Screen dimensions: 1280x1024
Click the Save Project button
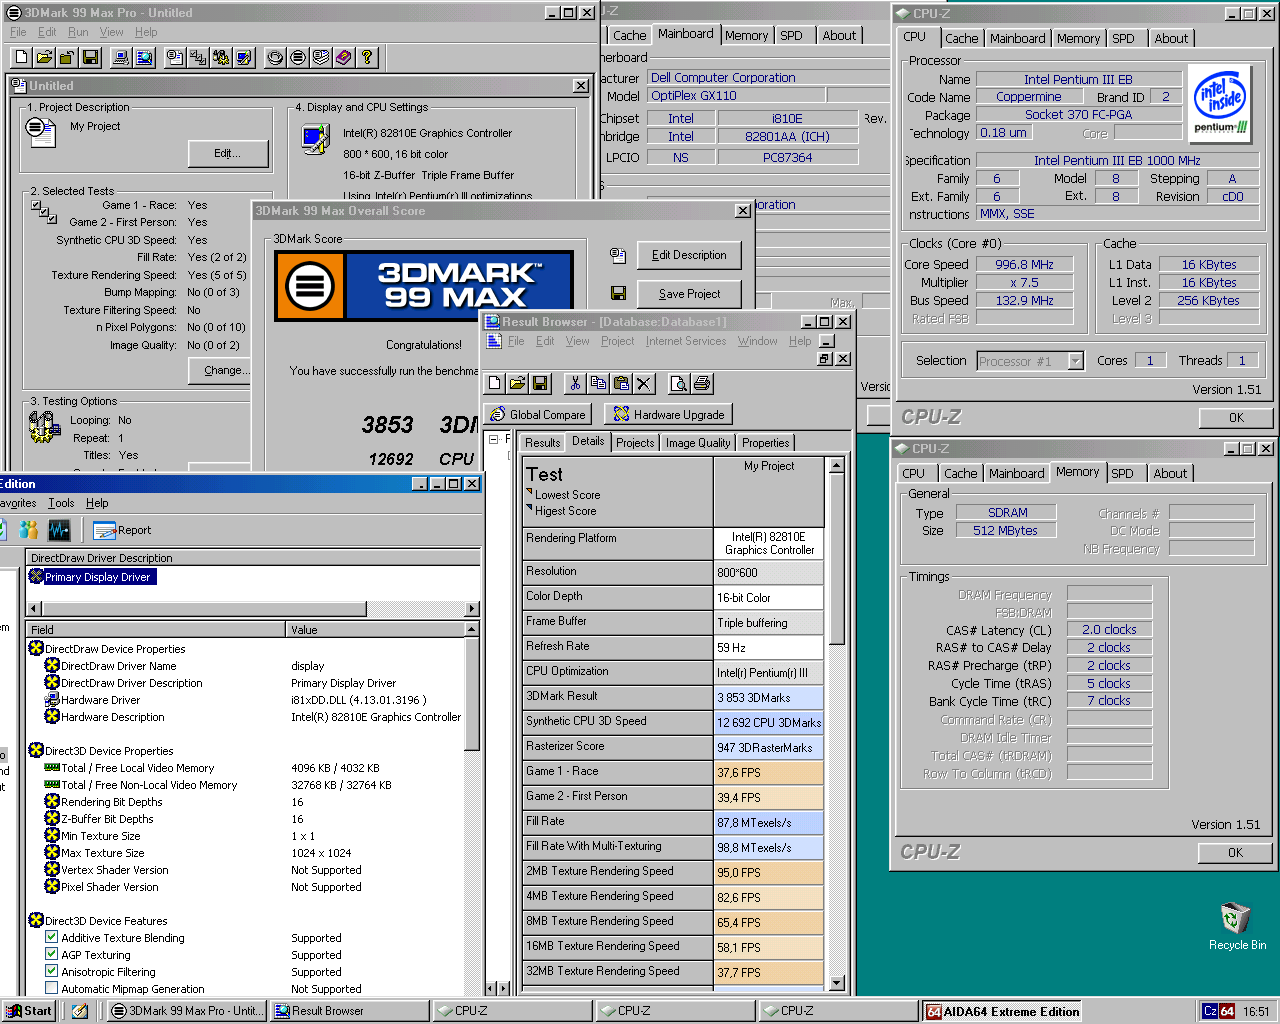click(x=689, y=294)
